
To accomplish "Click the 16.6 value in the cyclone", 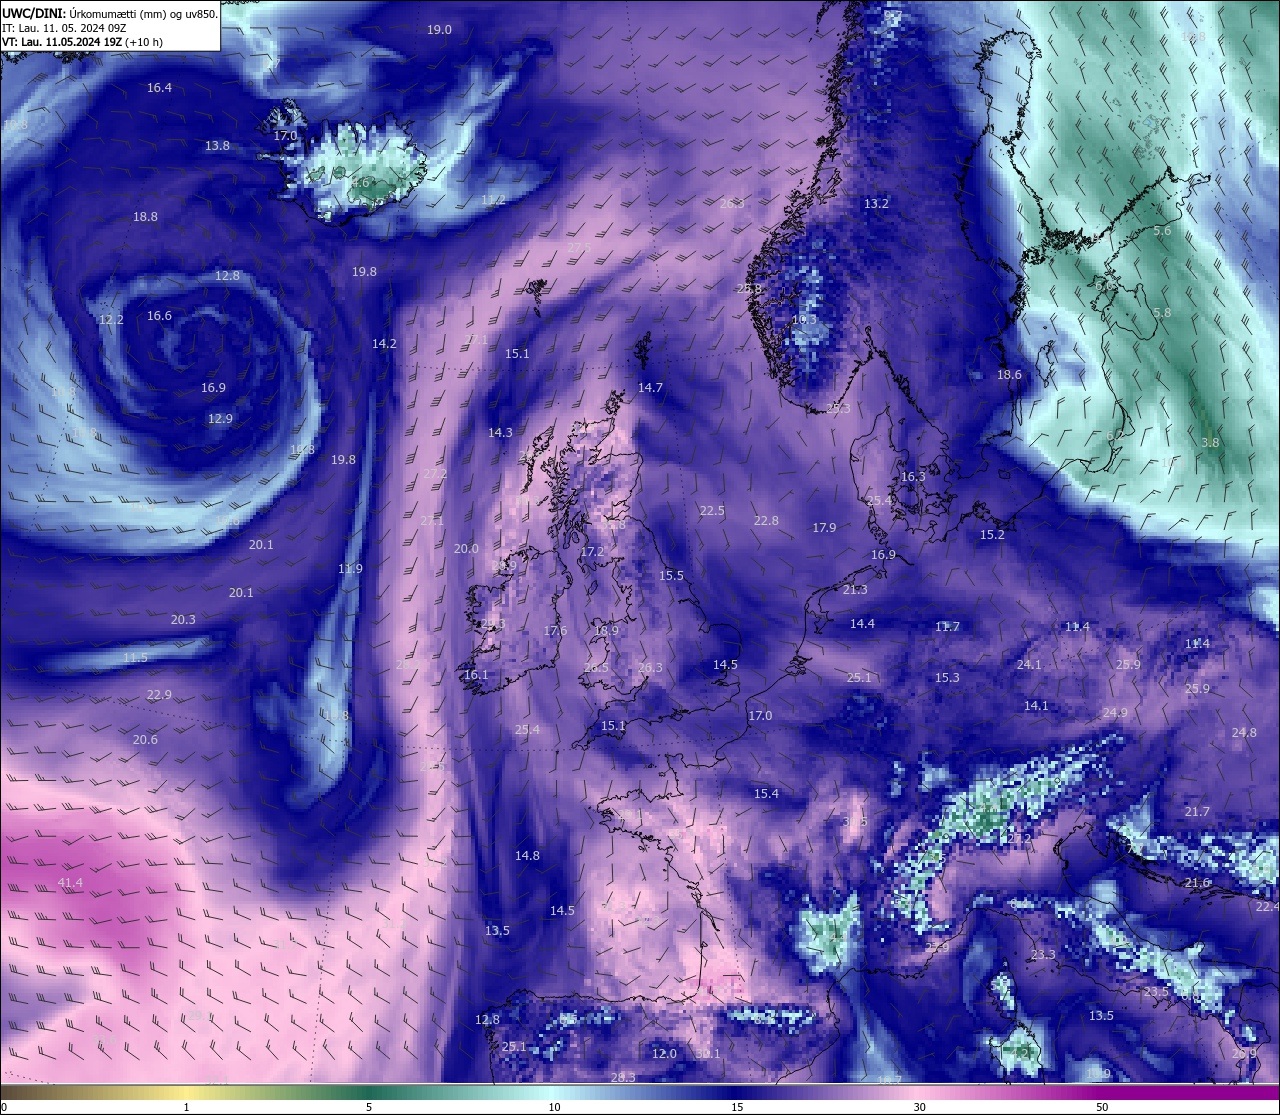I will (x=159, y=316).
